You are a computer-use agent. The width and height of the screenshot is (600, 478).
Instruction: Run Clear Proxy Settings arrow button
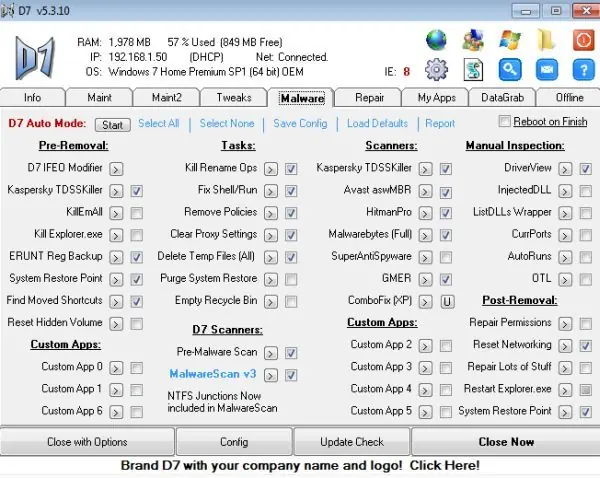click(271, 235)
